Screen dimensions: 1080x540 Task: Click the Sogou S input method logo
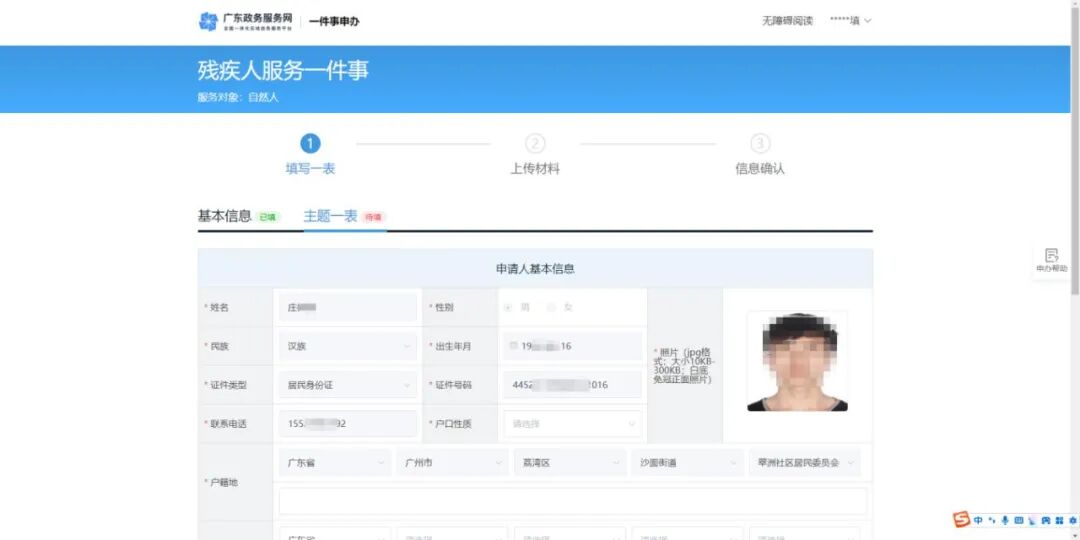(962, 519)
